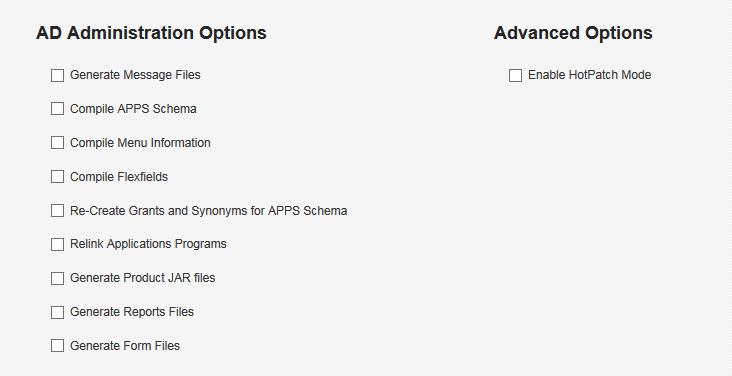This screenshot has height=376, width=732.
Task: Select the Re-Create Grants and Synonyms checkbox
Action: click(57, 211)
